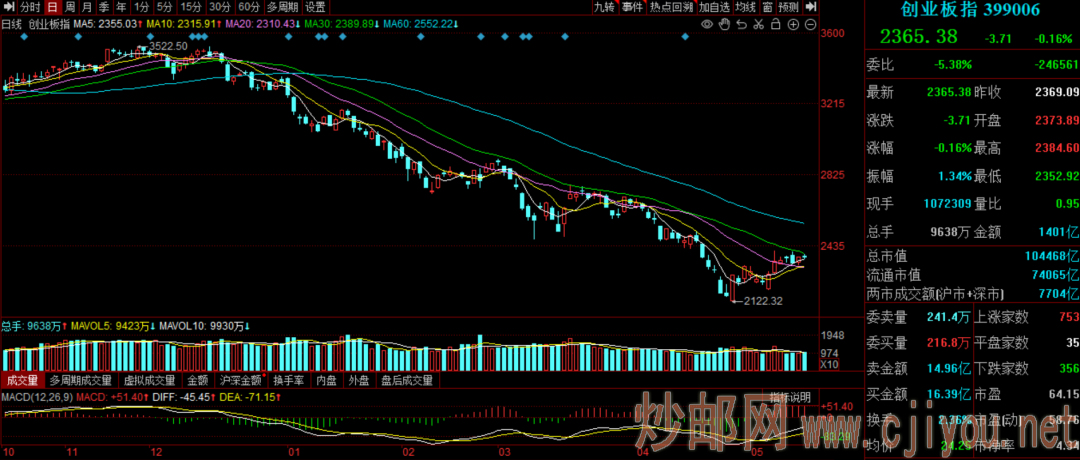
Task: Switch to 1分 minute chart
Action: 141,8
